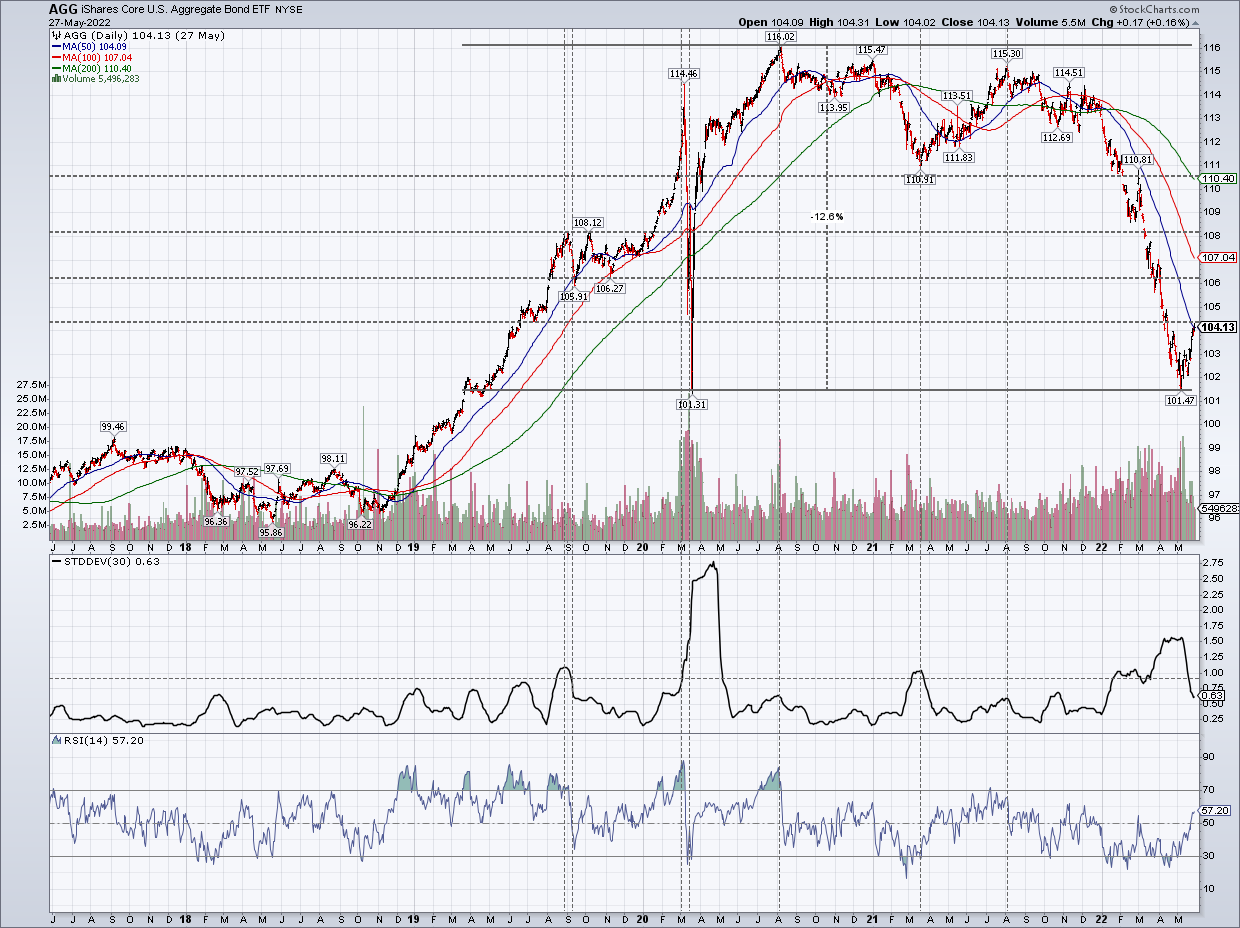The image size is (1240, 928).
Task: Click the 114.51 price label
Action: point(1069,72)
